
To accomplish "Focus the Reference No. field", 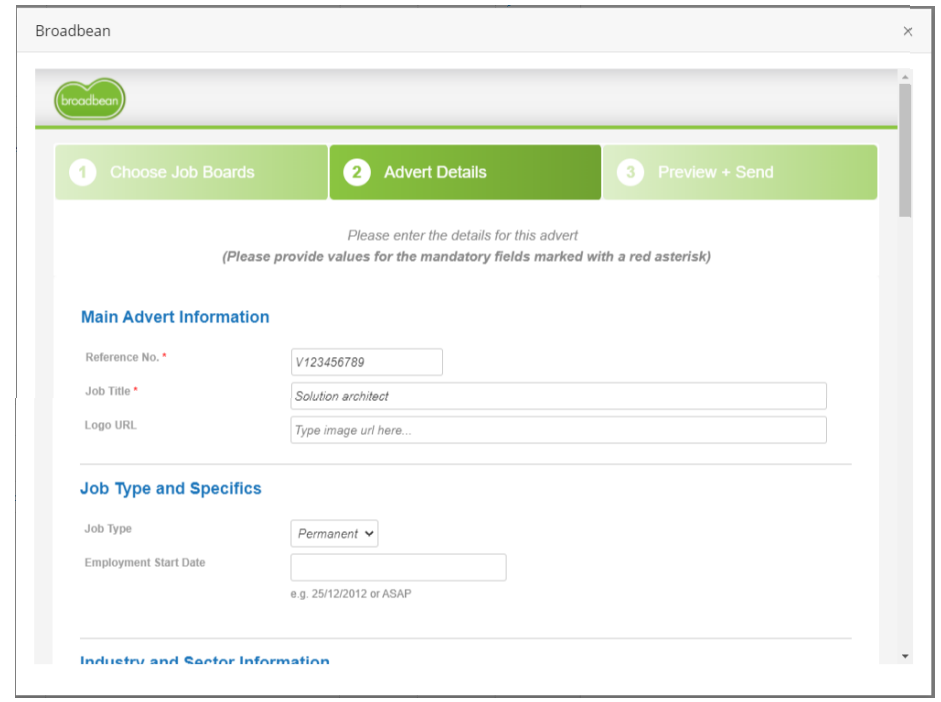I will (367, 362).
